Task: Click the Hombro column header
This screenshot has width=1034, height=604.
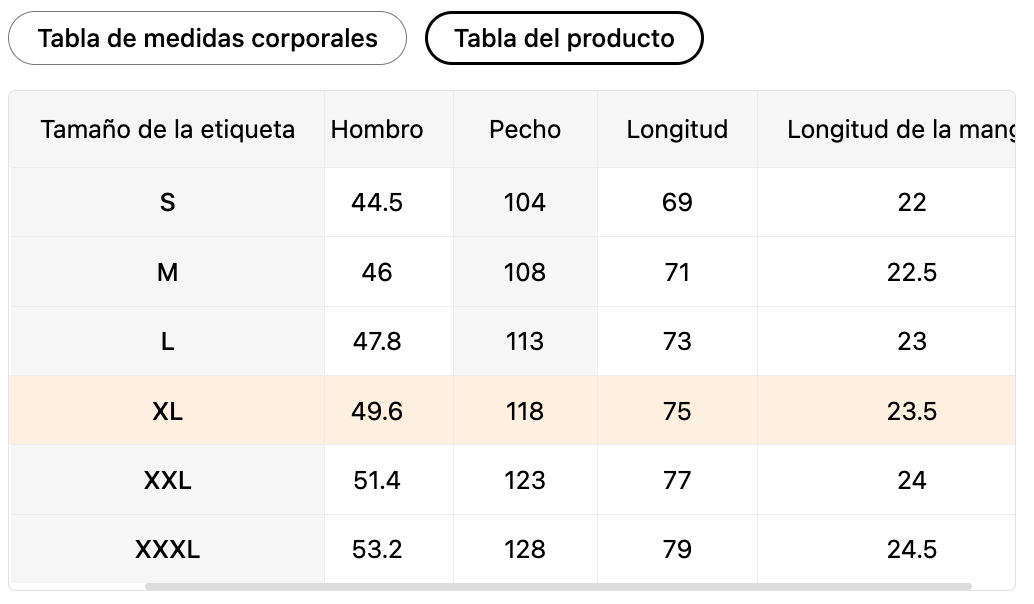Action: 377,129
